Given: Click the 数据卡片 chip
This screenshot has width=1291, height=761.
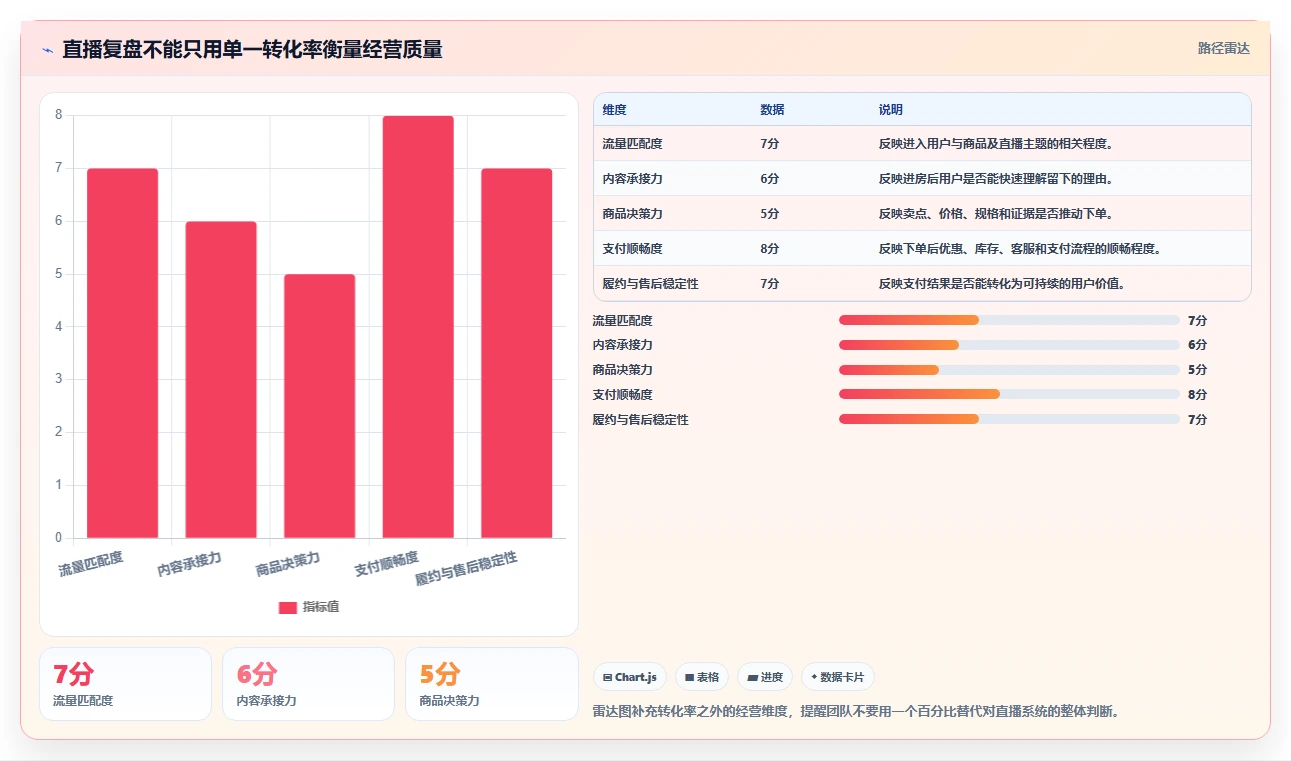Looking at the screenshot, I should pyautogui.click(x=838, y=677).
